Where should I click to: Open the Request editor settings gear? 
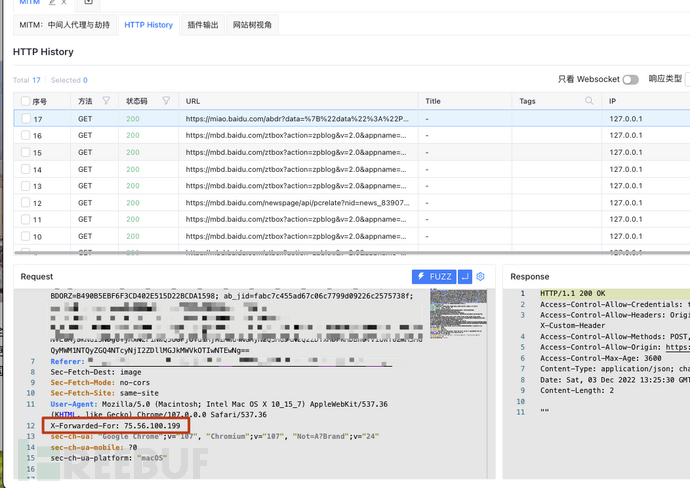(481, 276)
